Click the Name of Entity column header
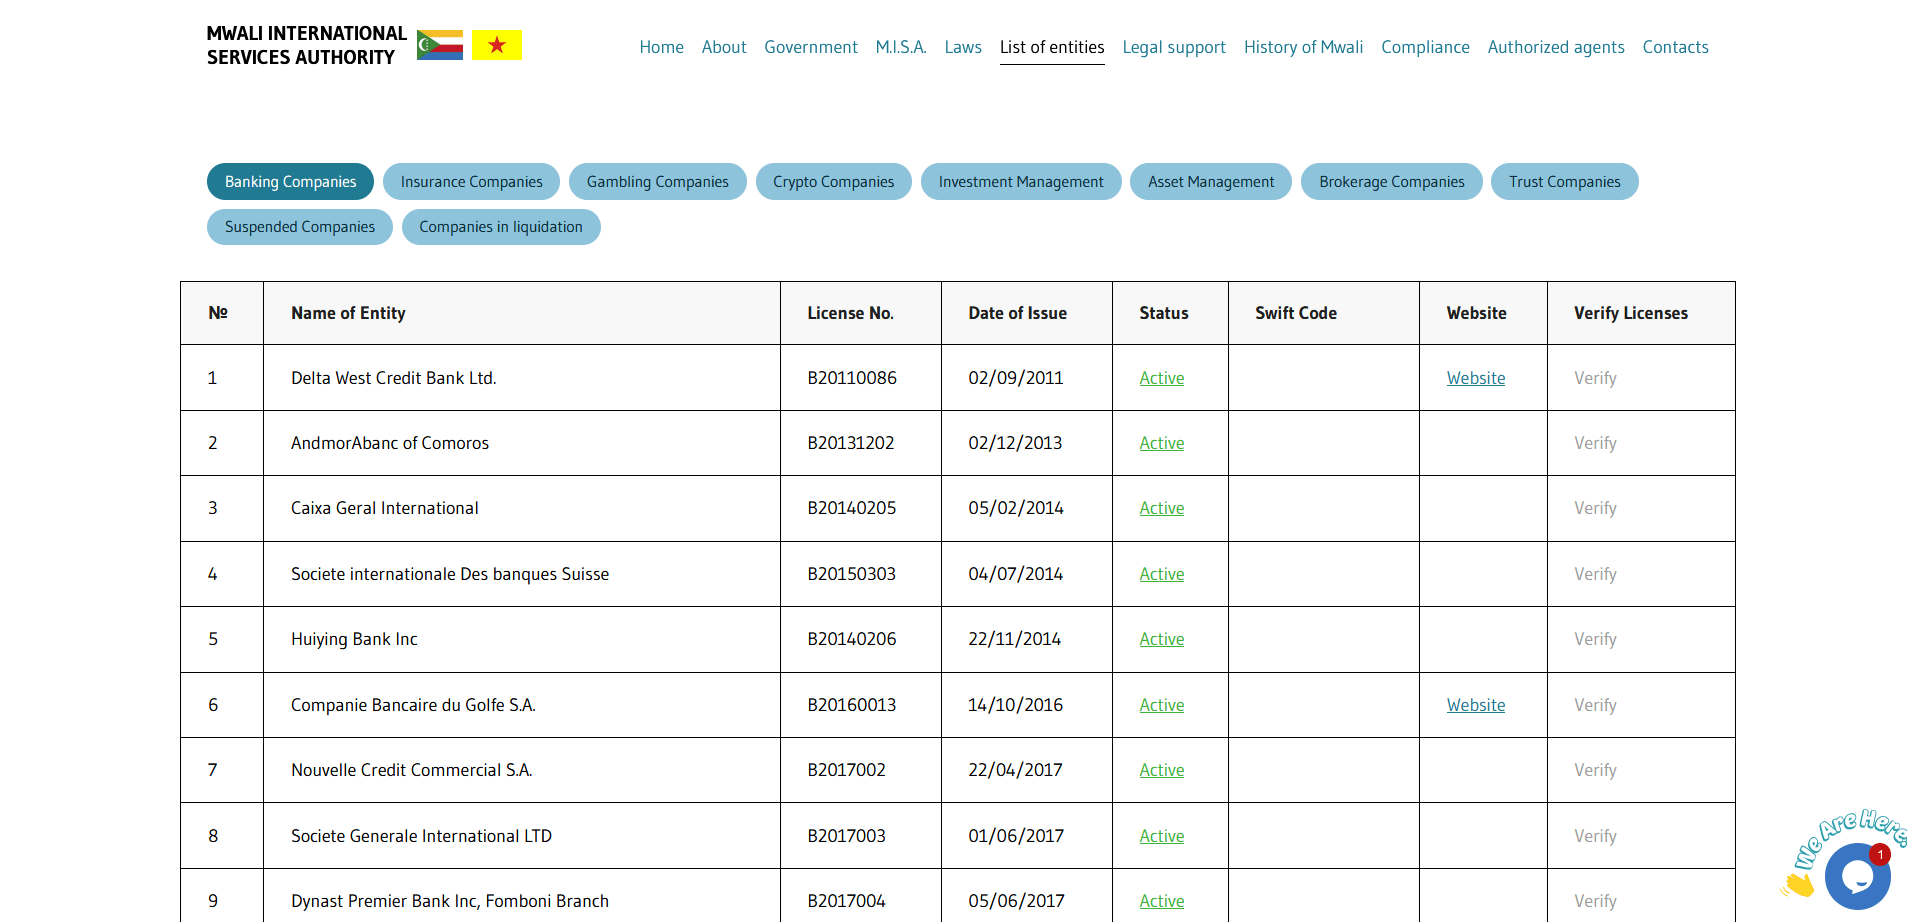The image size is (1907, 922). pos(348,313)
